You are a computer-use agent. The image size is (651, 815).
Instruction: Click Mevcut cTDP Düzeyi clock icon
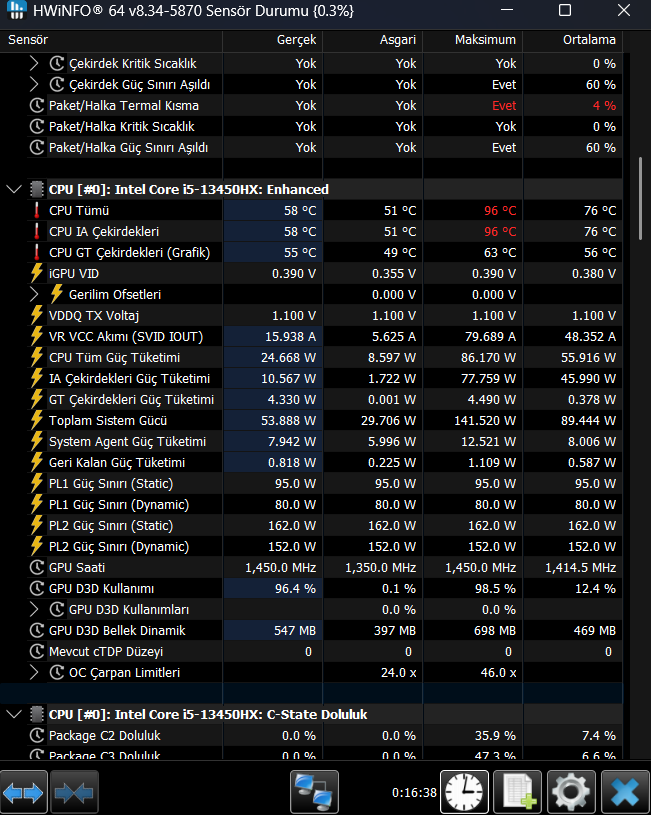(36, 651)
